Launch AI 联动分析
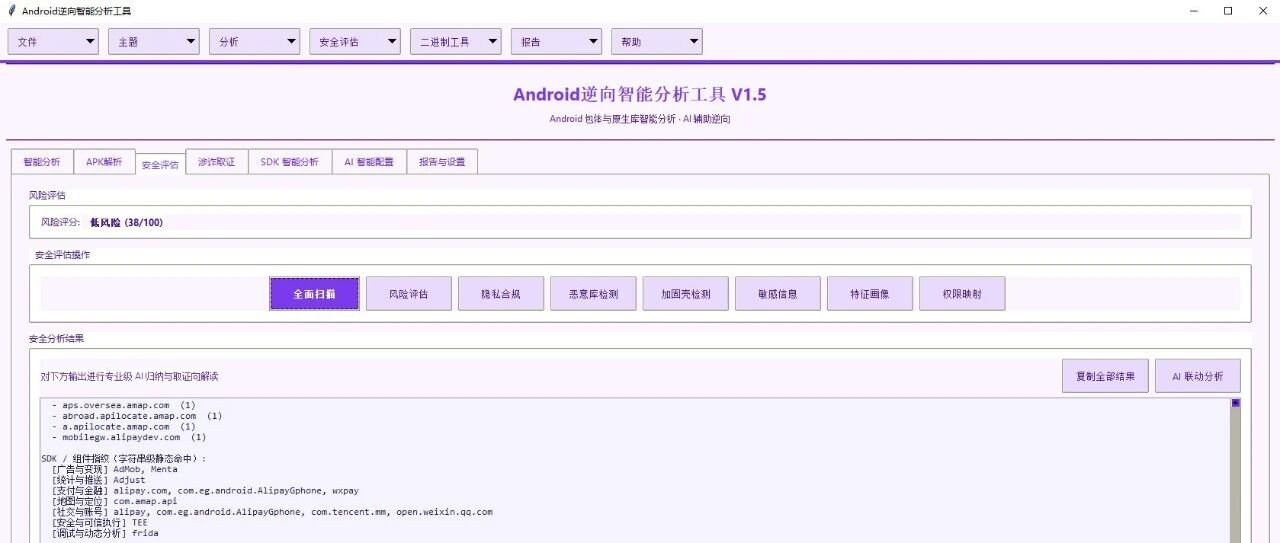The image size is (1280, 543). tap(1198, 376)
